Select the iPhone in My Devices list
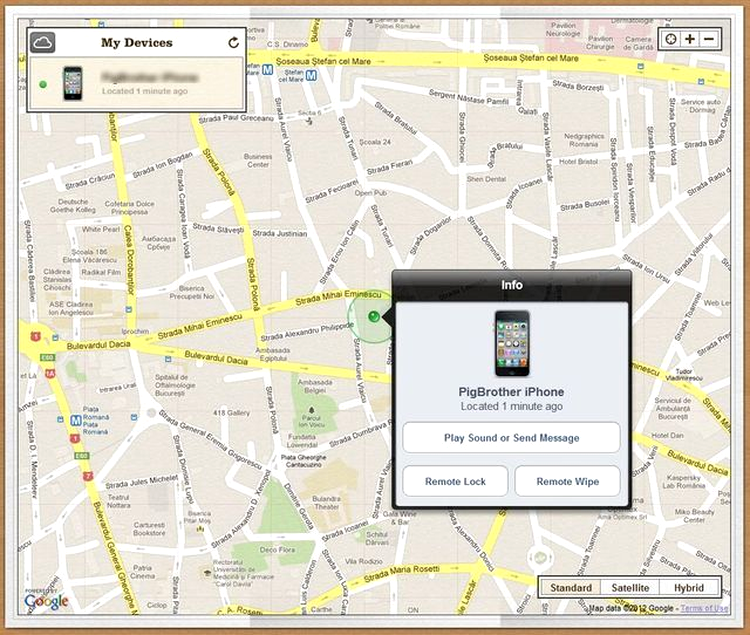The height and width of the screenshot is (635, 750). 137,83
